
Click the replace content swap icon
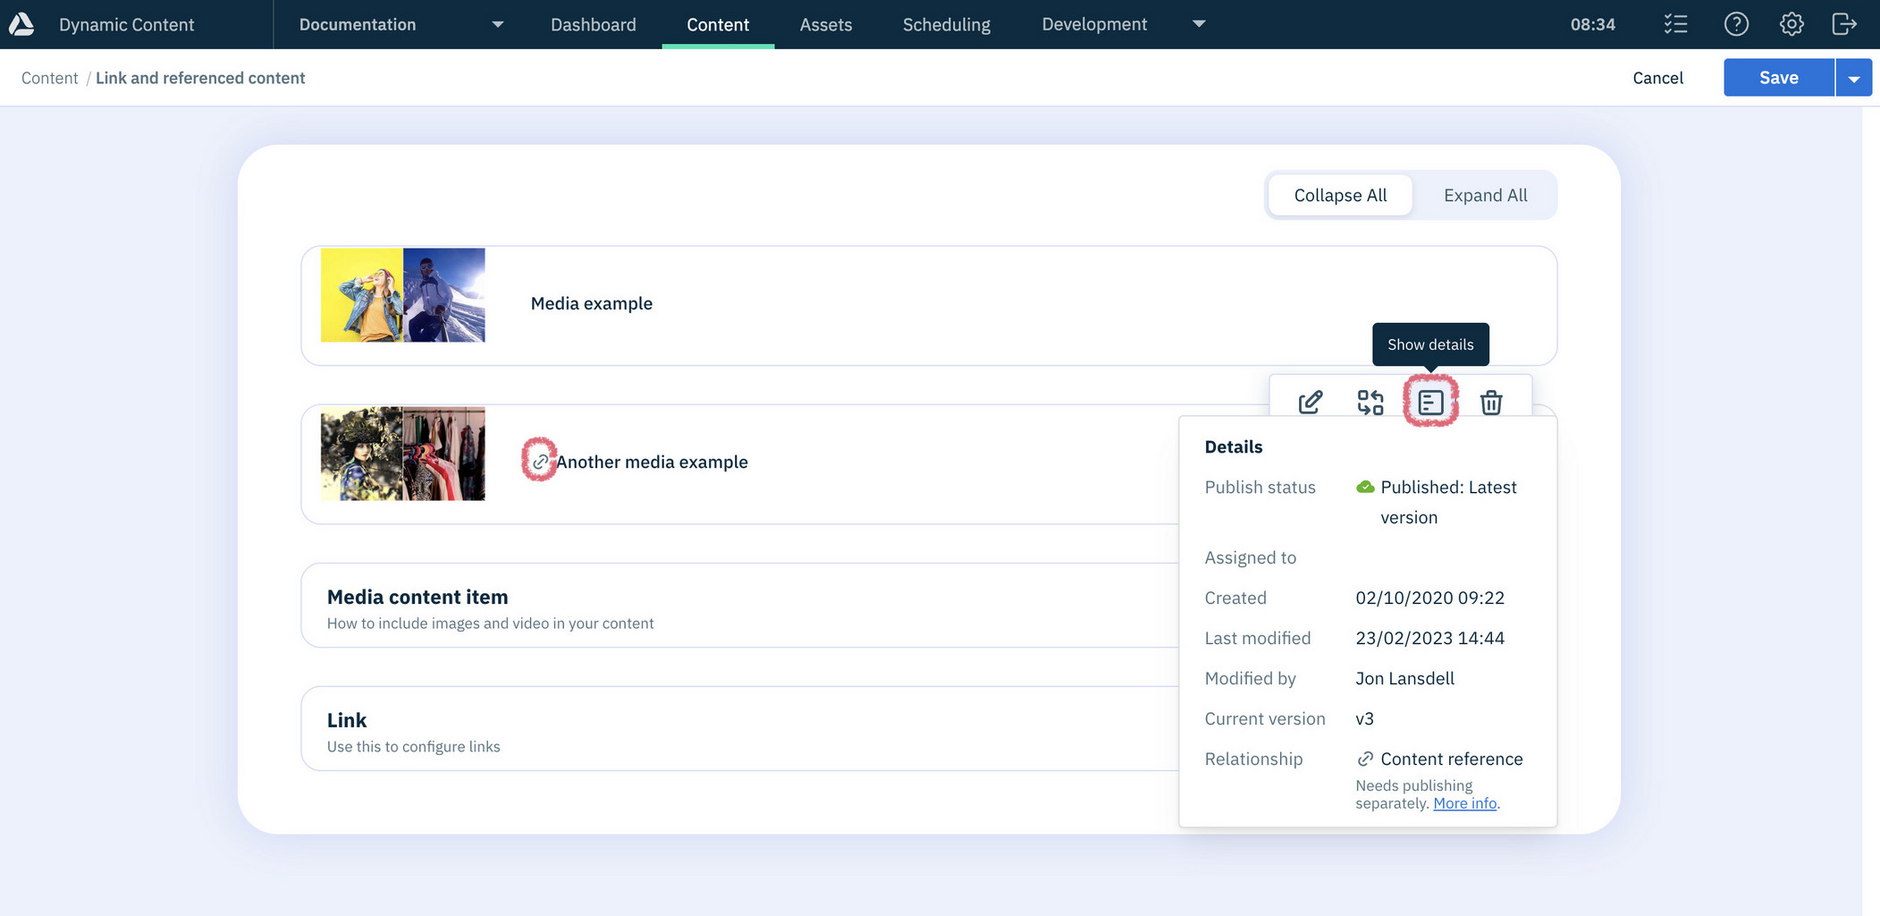point(1370,402)
